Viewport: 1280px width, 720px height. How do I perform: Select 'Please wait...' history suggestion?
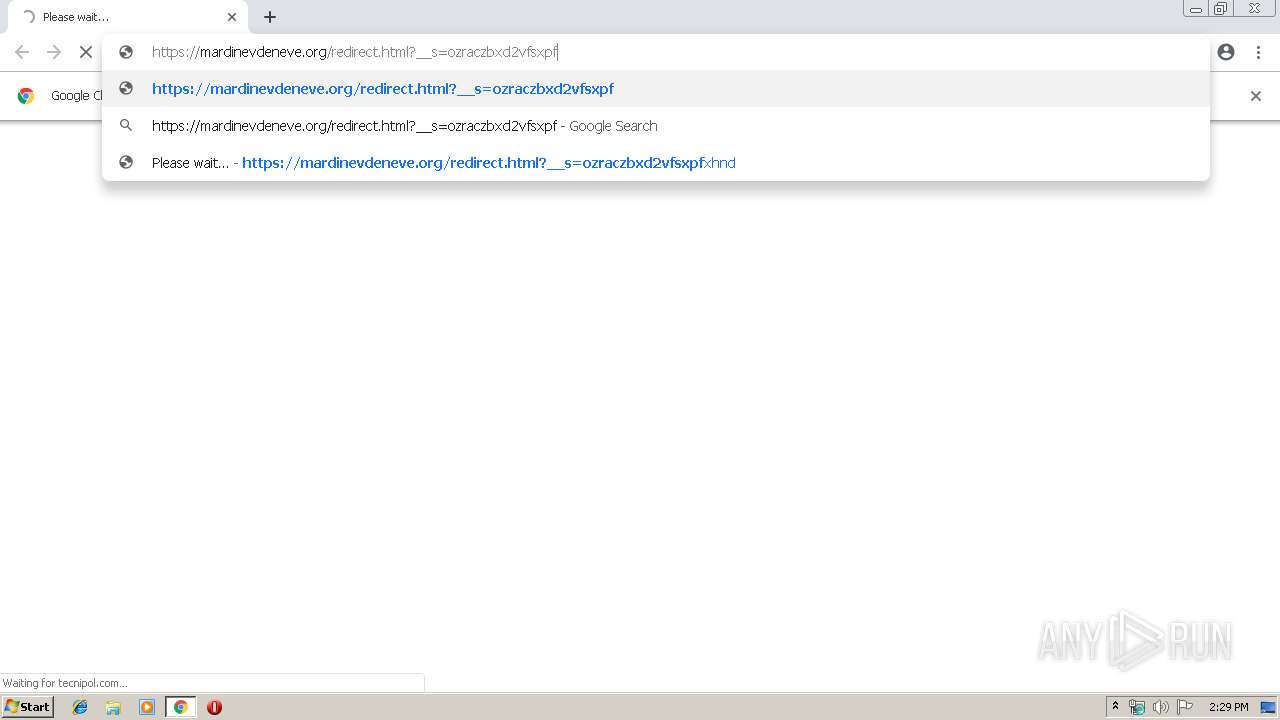pos(656,163)
